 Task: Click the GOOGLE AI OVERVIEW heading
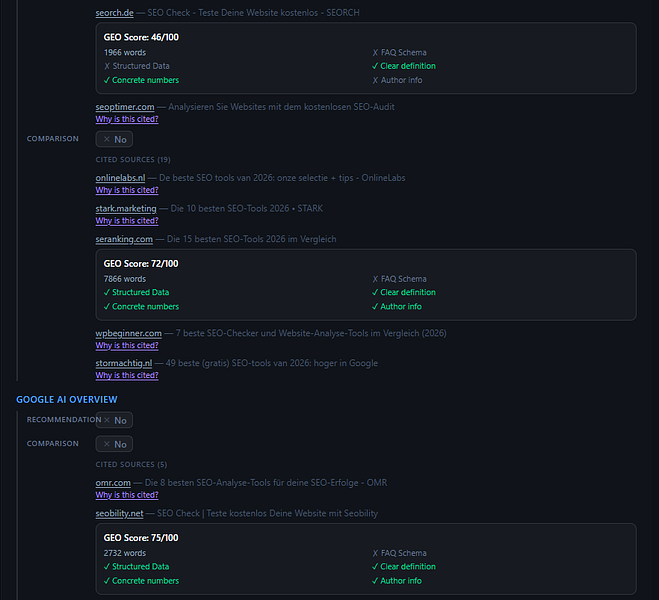point(67,400)
